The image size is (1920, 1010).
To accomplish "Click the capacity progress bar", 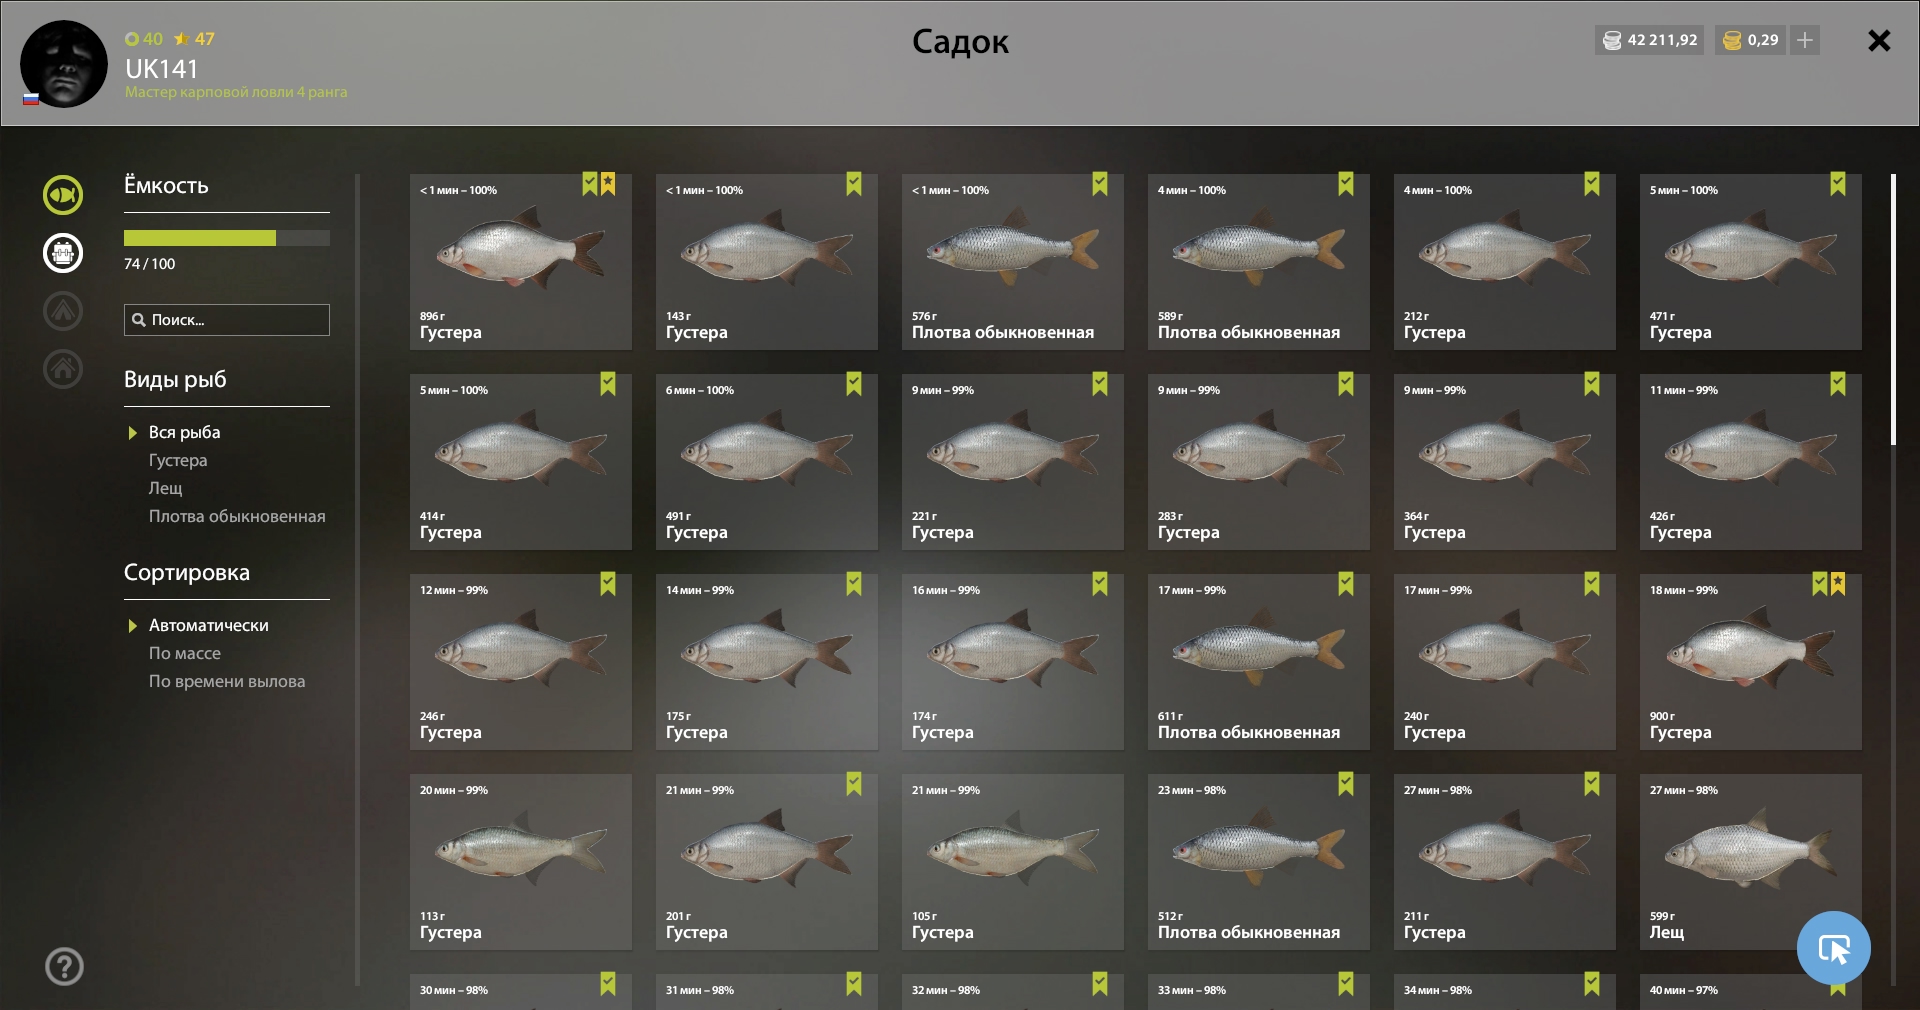I will 226,238.
